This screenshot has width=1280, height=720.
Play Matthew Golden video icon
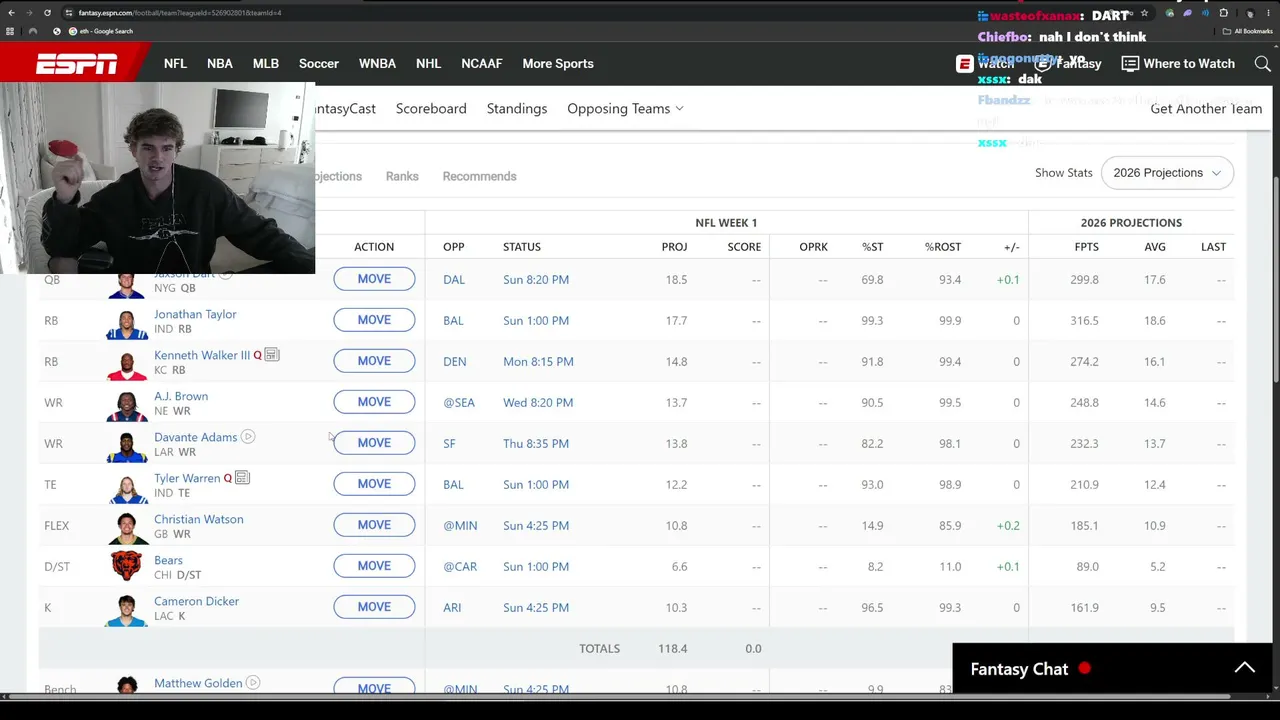click(x=253, y=683)
